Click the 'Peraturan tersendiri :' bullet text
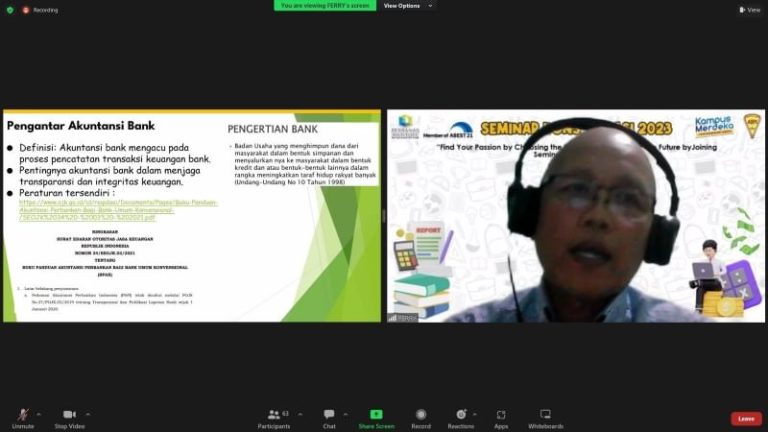The width and height of the screenshot is (768, 432). pyautogui.click(x=67, y=193)
